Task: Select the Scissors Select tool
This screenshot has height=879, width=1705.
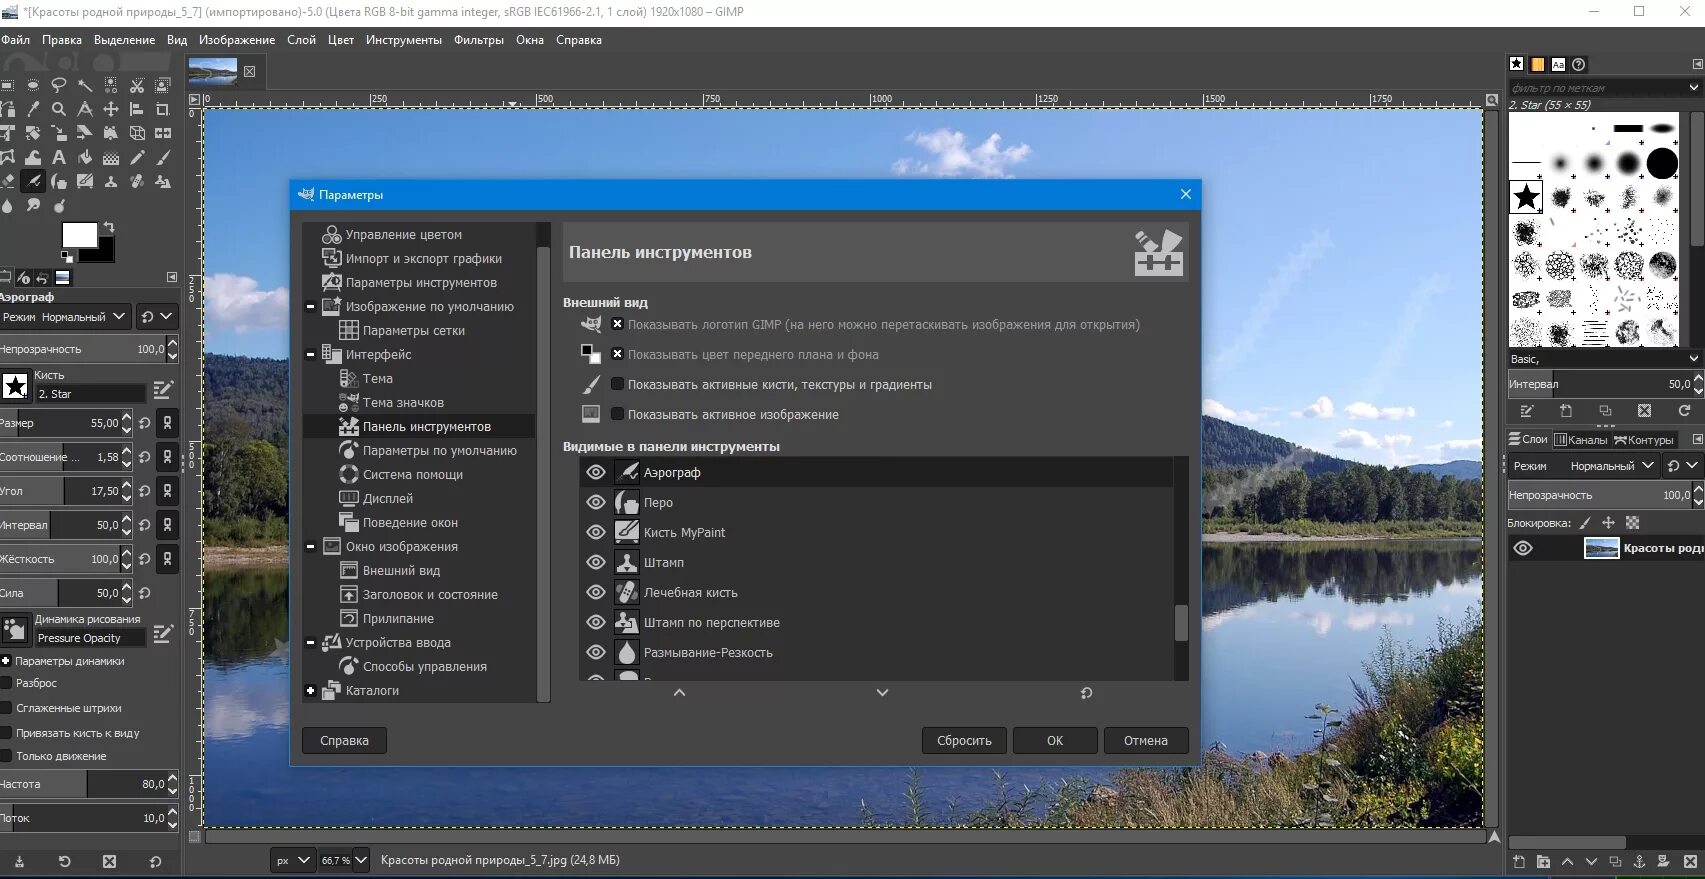Action: (x=137, y=85)
